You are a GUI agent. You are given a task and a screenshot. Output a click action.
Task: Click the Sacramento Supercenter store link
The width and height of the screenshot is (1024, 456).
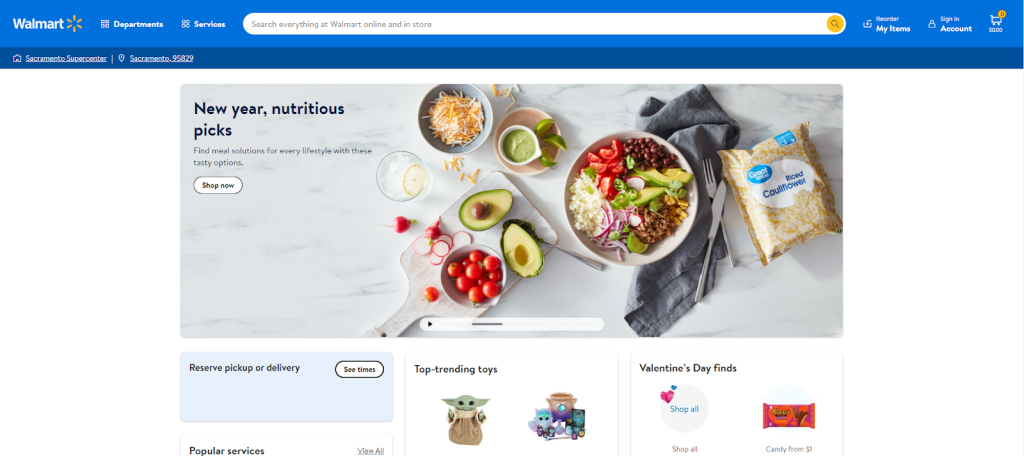[66, 58]
